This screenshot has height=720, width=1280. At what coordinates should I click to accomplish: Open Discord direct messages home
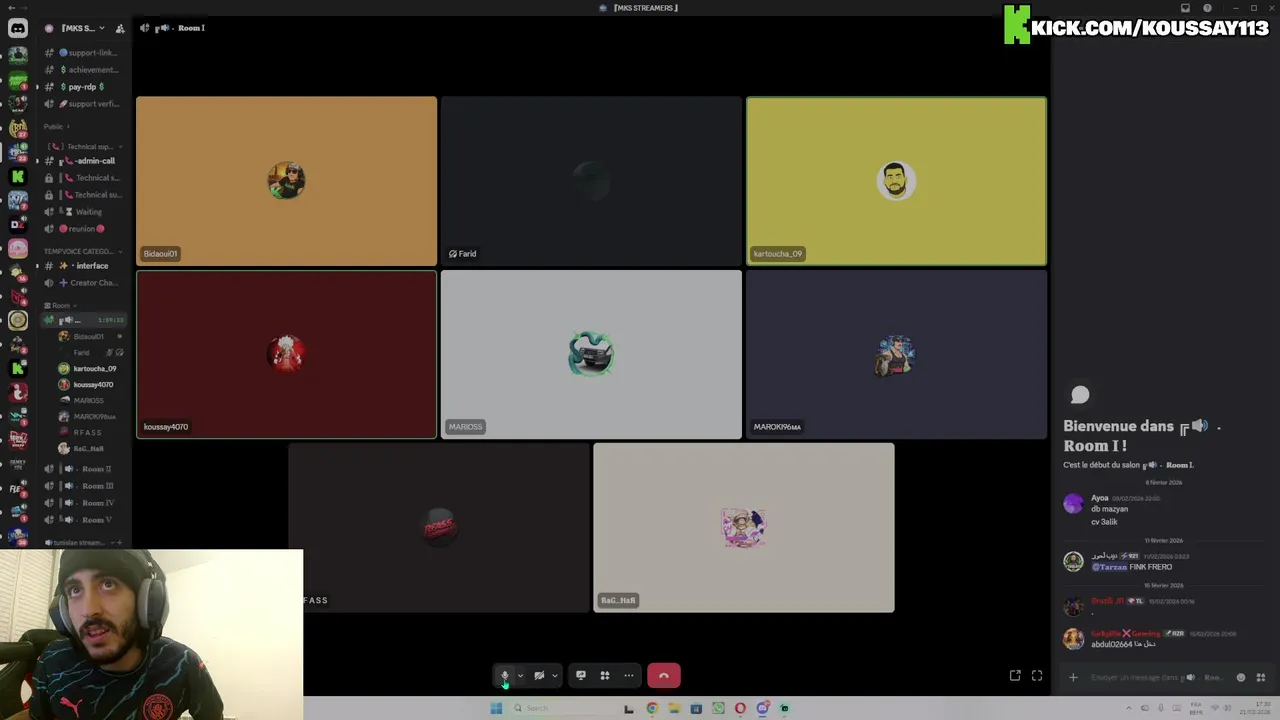tap(18, 29)
